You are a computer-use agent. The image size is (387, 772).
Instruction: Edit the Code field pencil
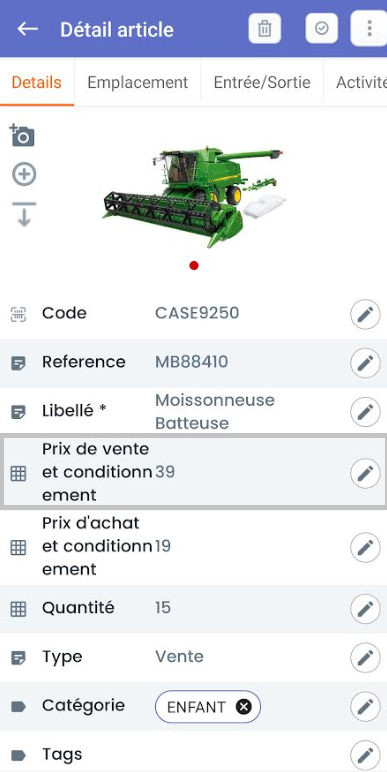(x=365, y=314)
